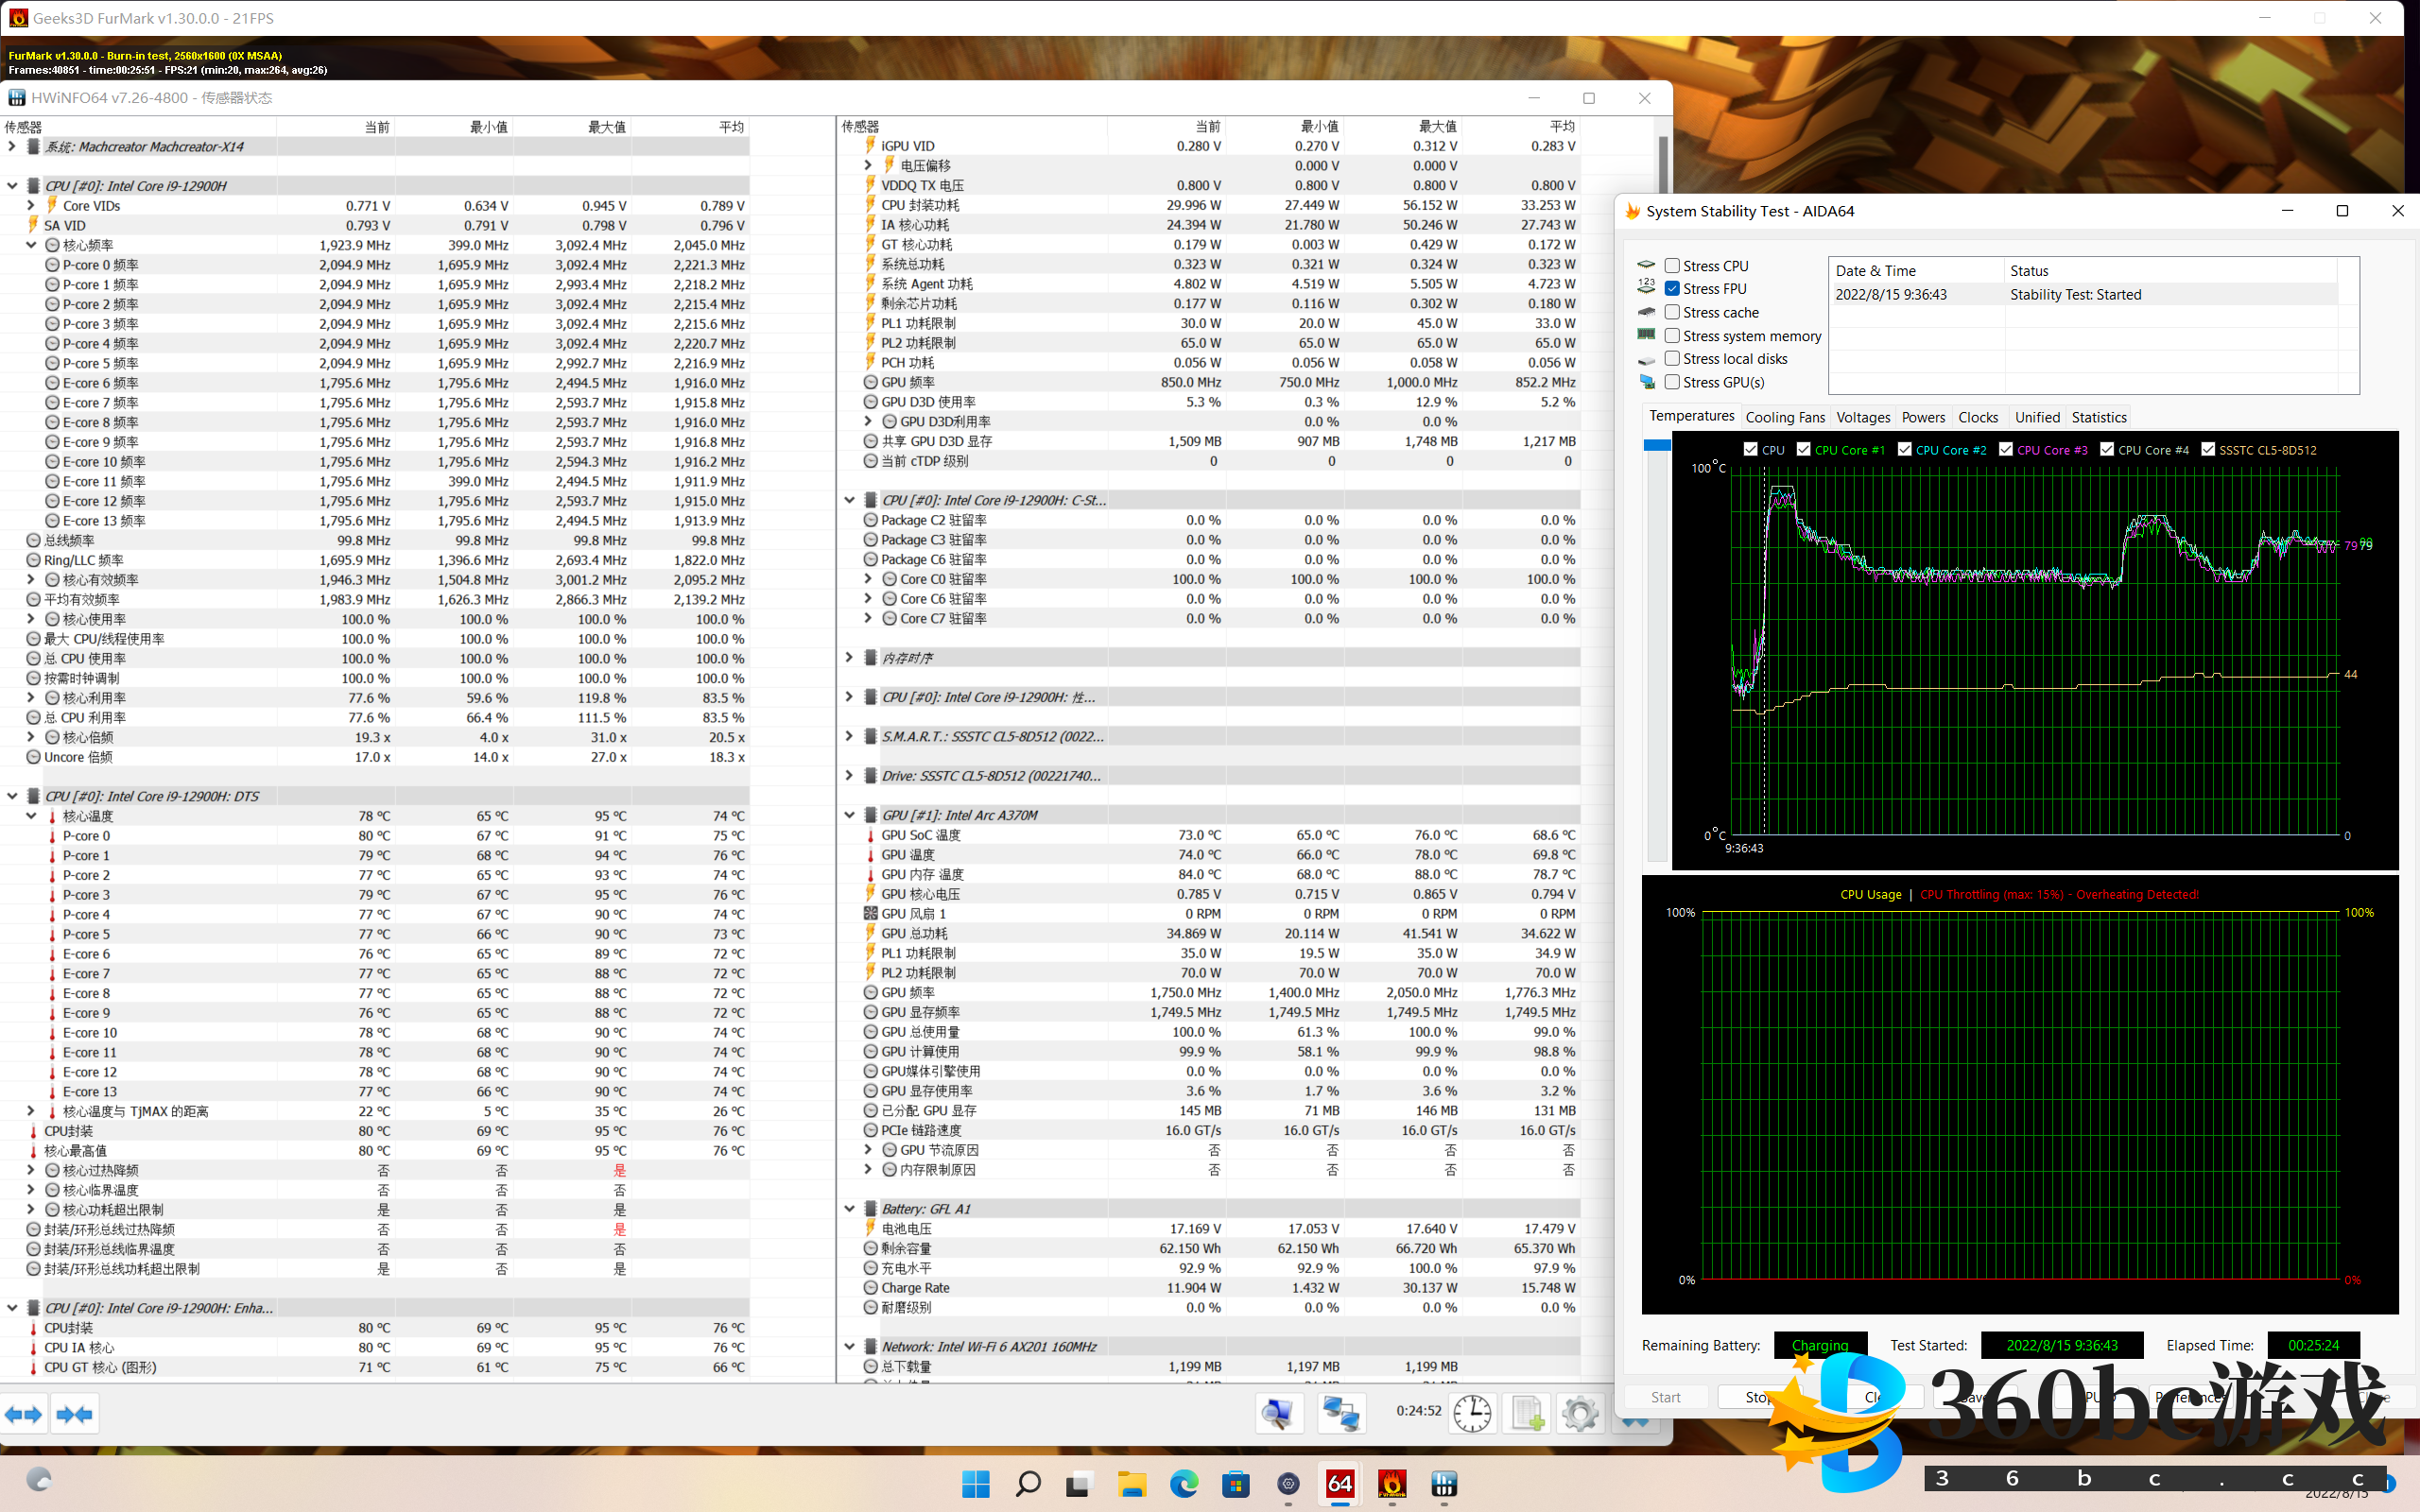Screen dimensions: 2420x1512
Task: Hide CPU Core #1 graph line
Action: [1804, 450]
